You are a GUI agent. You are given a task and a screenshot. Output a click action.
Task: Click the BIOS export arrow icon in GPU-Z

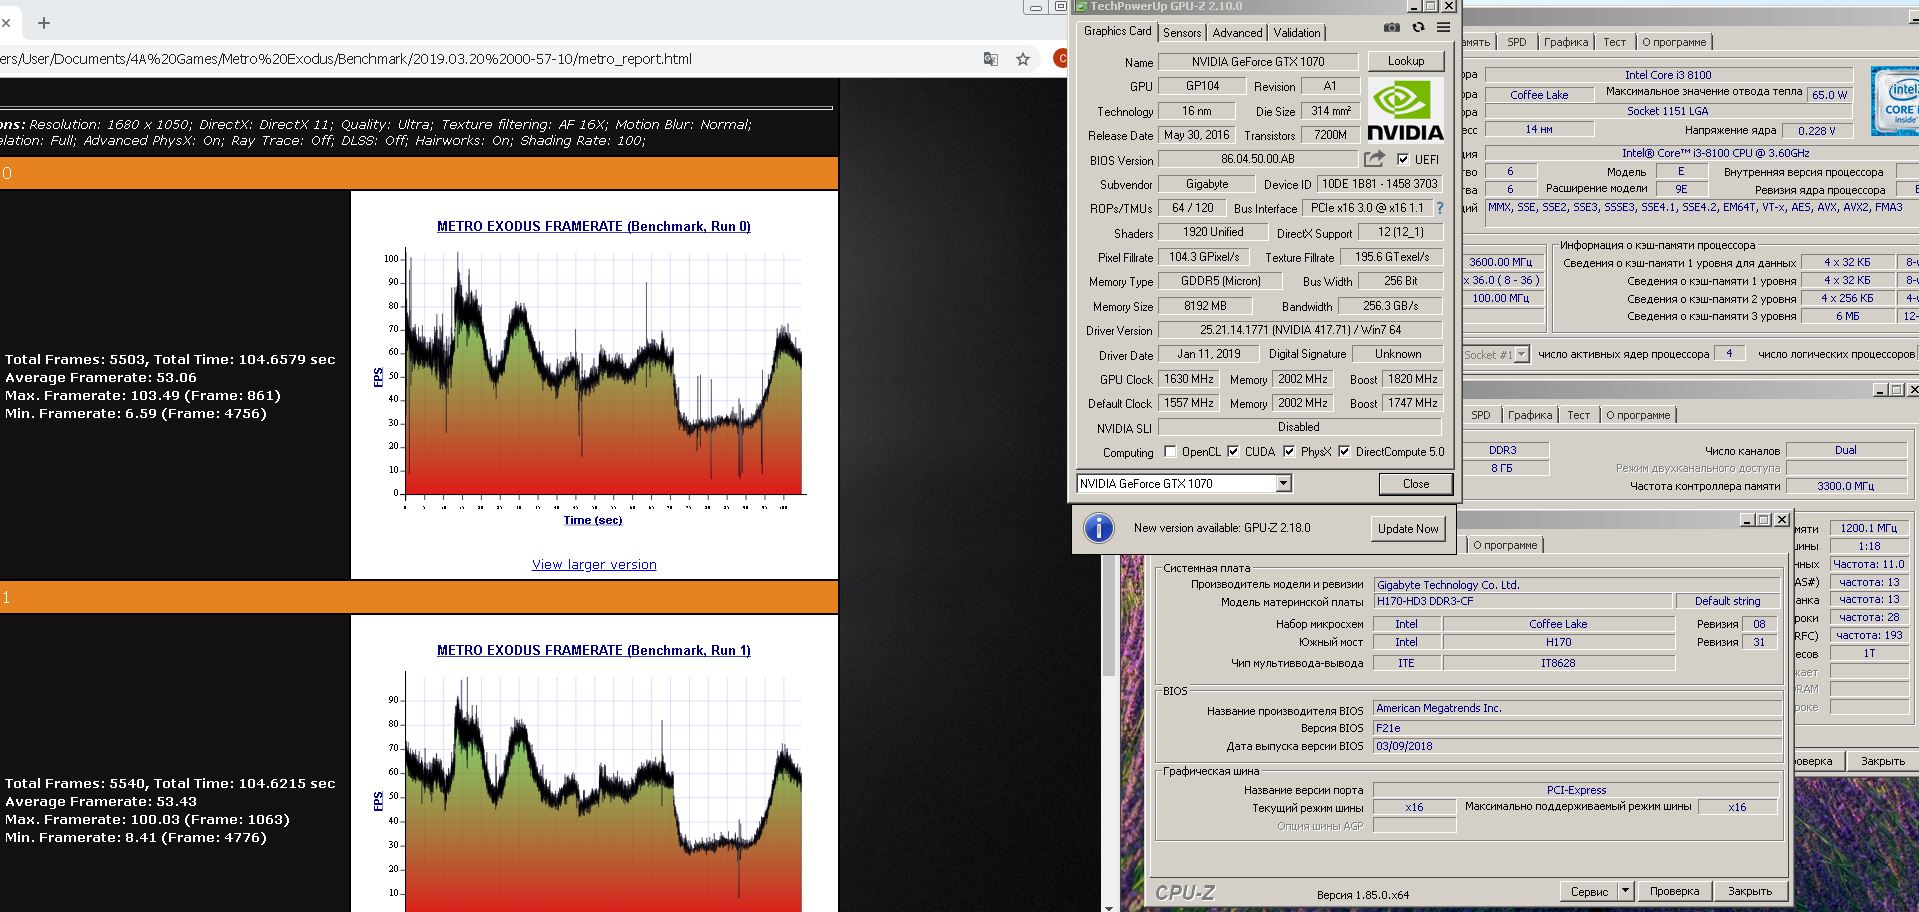[1375, 159]
